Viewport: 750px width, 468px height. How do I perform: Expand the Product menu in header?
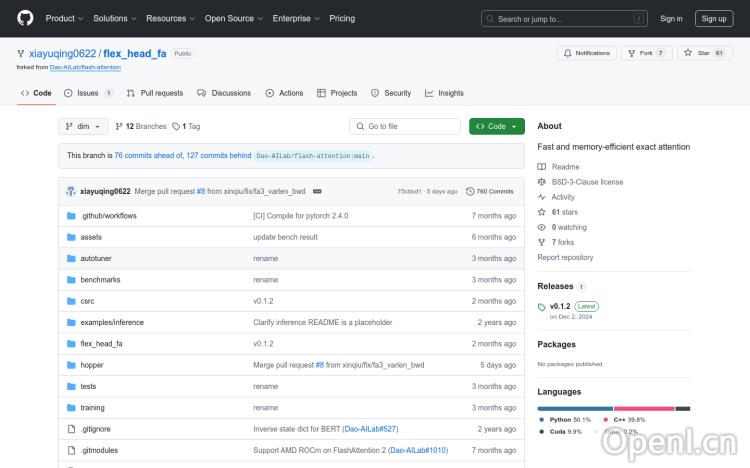point(64,18)
